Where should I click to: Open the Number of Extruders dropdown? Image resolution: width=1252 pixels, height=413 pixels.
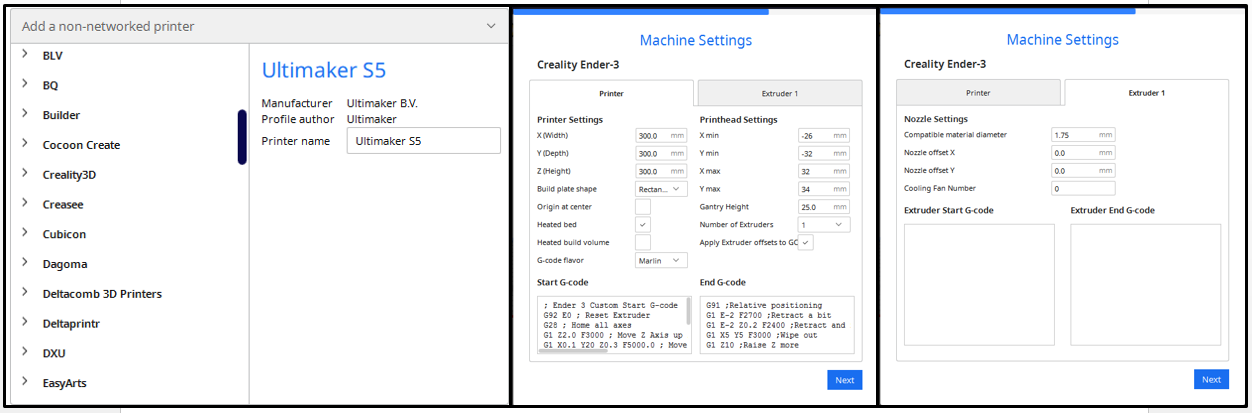click(824, 225)
